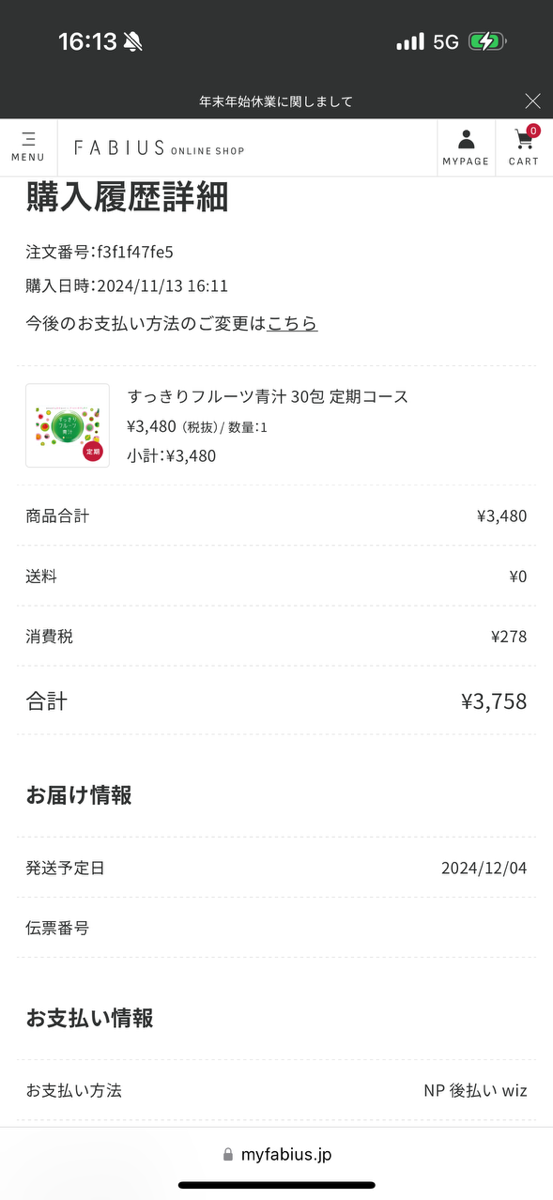Tap the myfabius.jp address bar
553x1200 pixels.
[x=276, y=1154]
